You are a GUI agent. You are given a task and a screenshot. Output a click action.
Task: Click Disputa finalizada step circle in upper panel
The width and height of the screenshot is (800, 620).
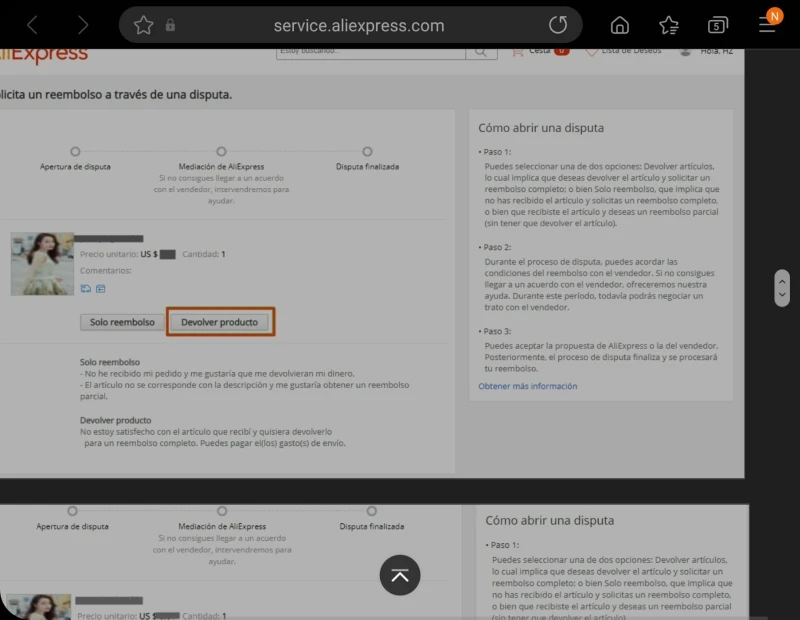(367, 152)
